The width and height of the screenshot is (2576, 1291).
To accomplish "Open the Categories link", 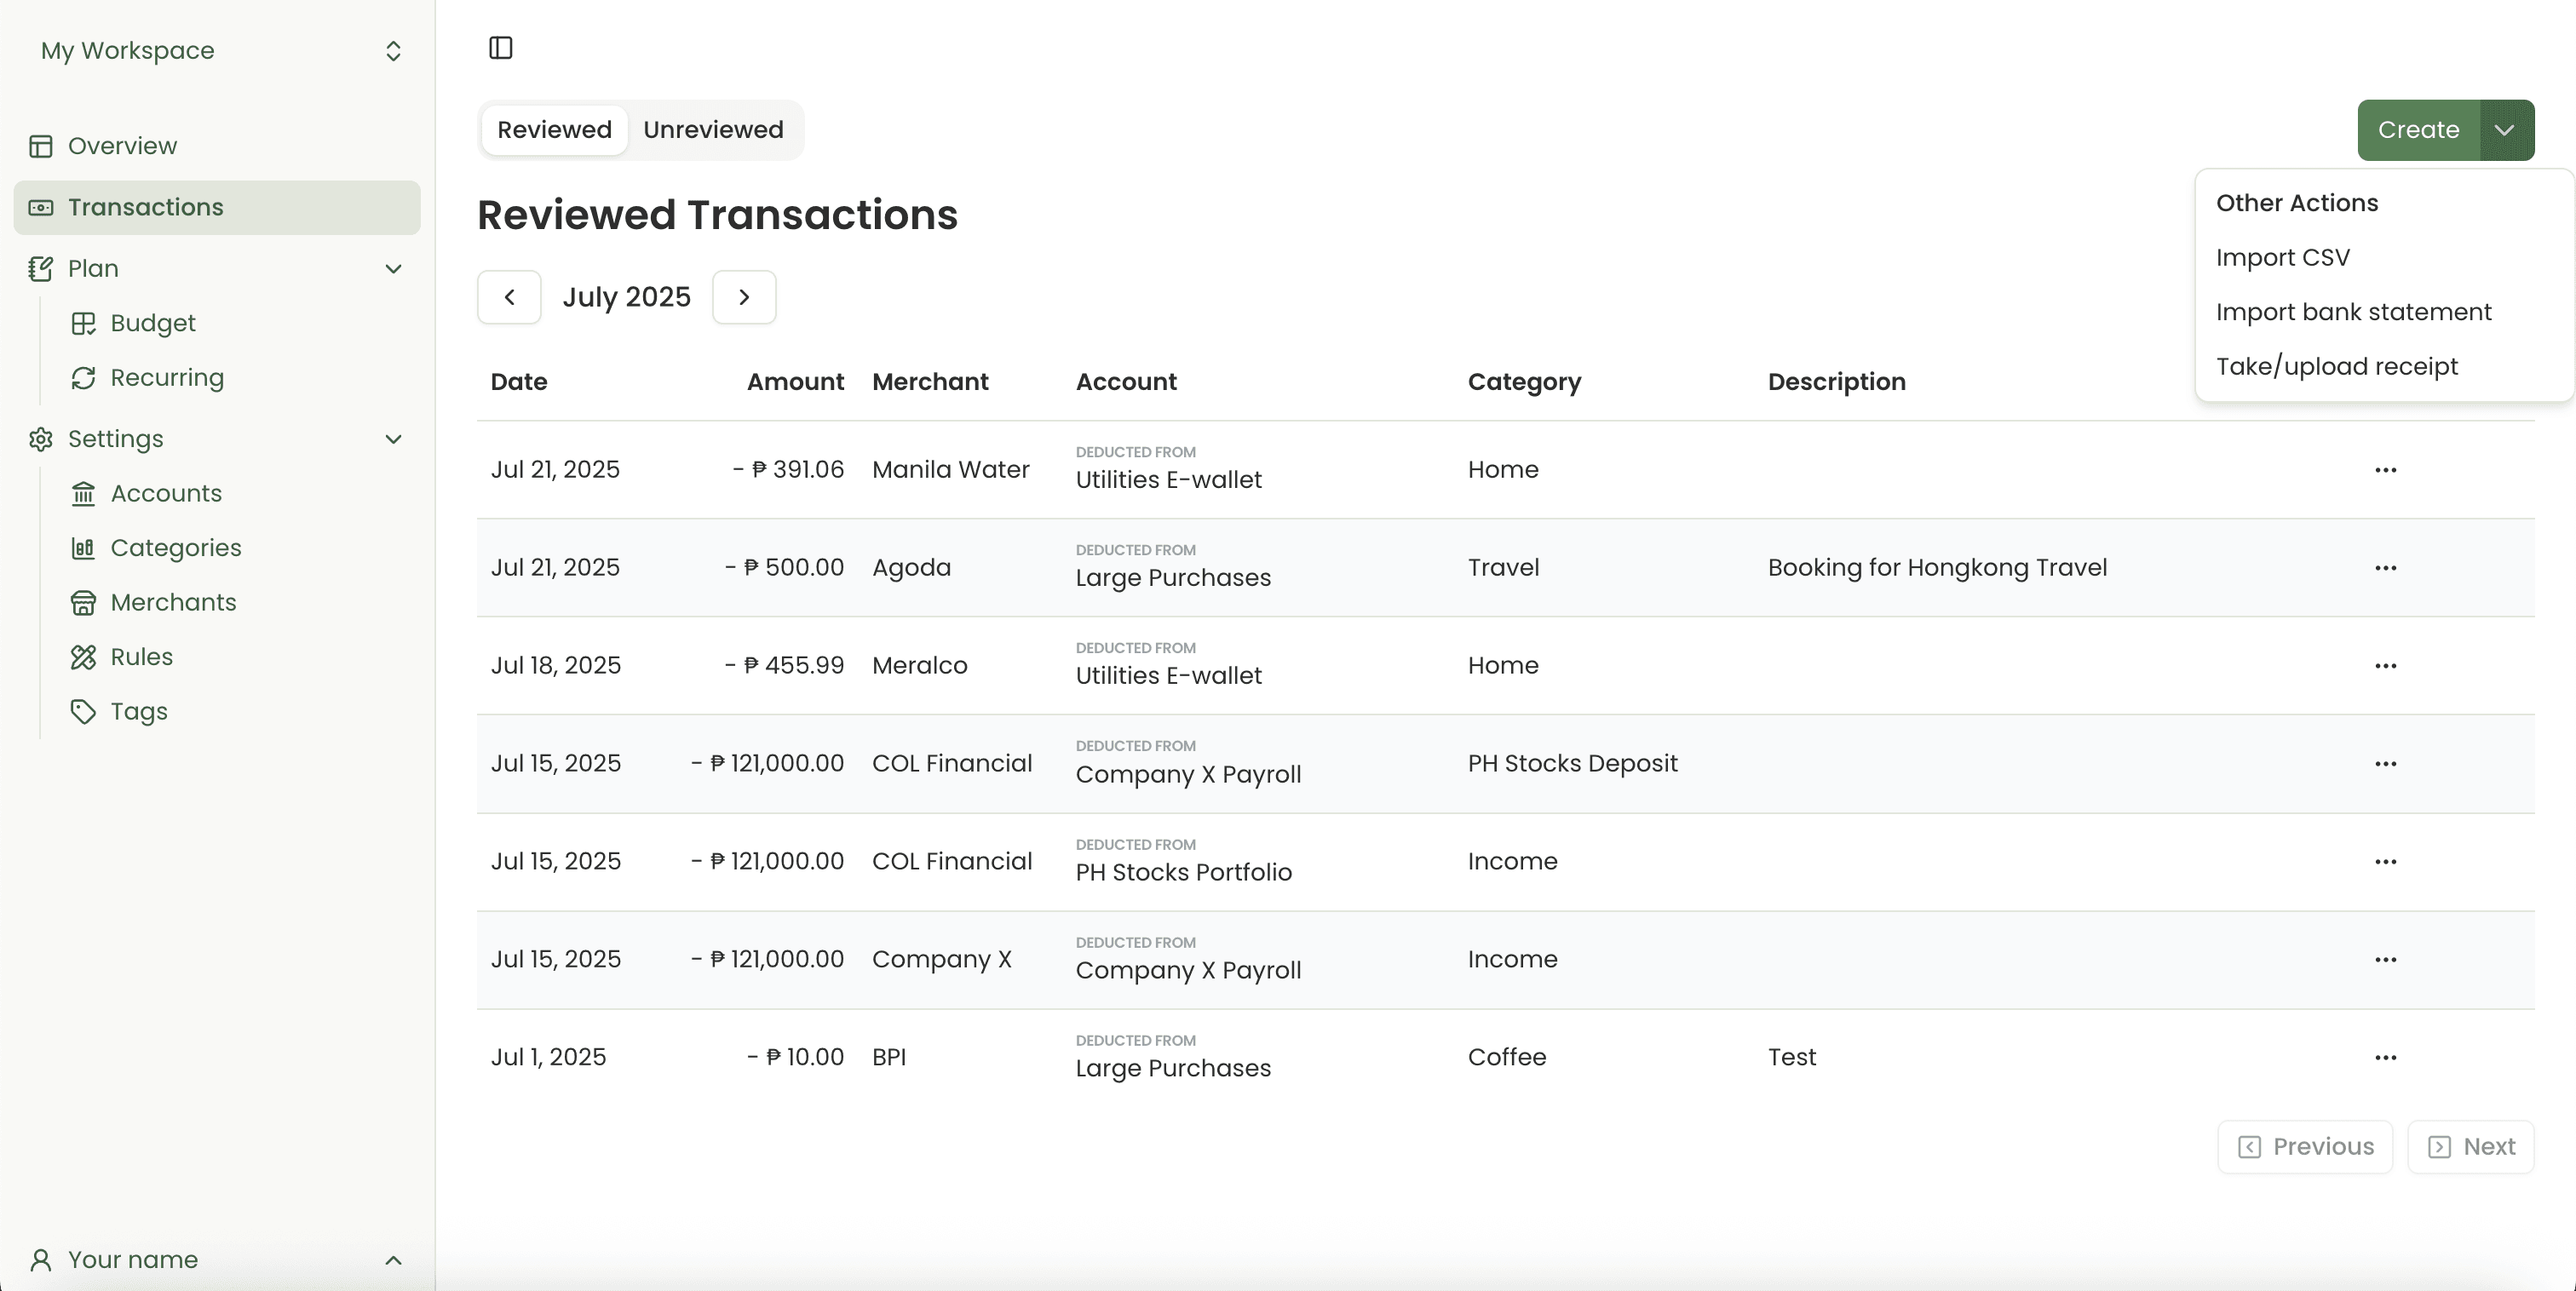I will click(x=176, y=548).
